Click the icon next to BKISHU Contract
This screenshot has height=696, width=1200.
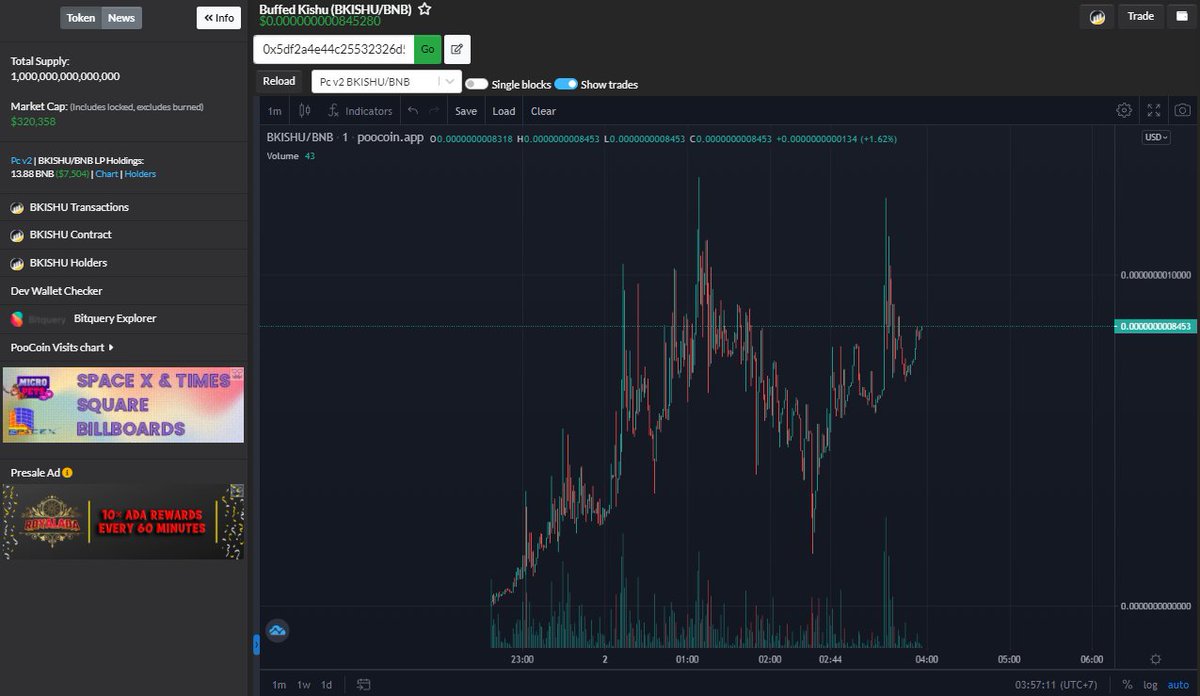coord(17,235)
